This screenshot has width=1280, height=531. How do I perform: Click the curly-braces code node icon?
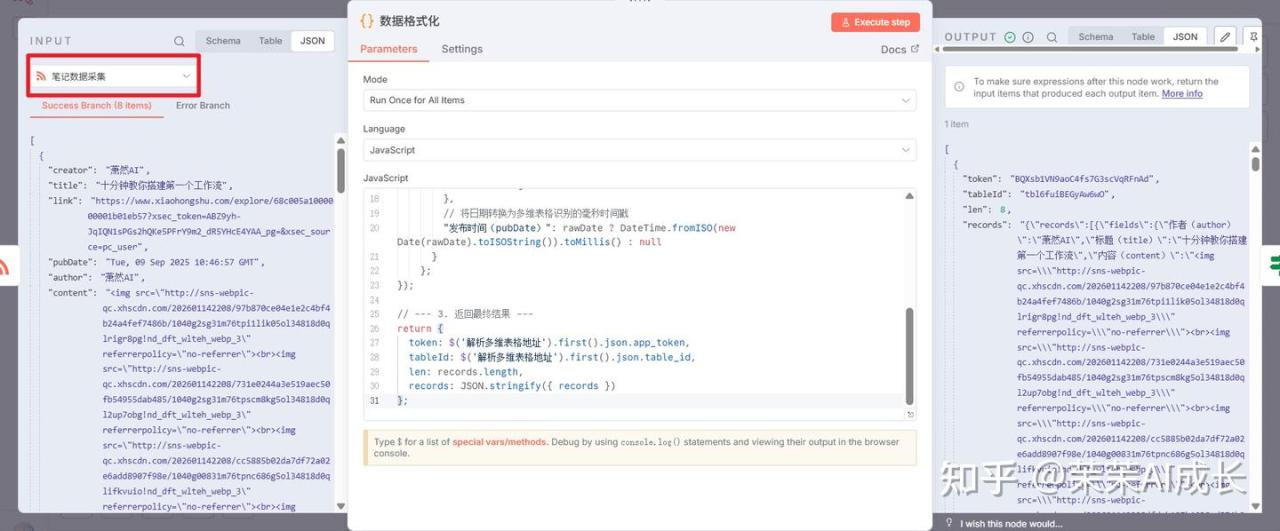point(366,21)
